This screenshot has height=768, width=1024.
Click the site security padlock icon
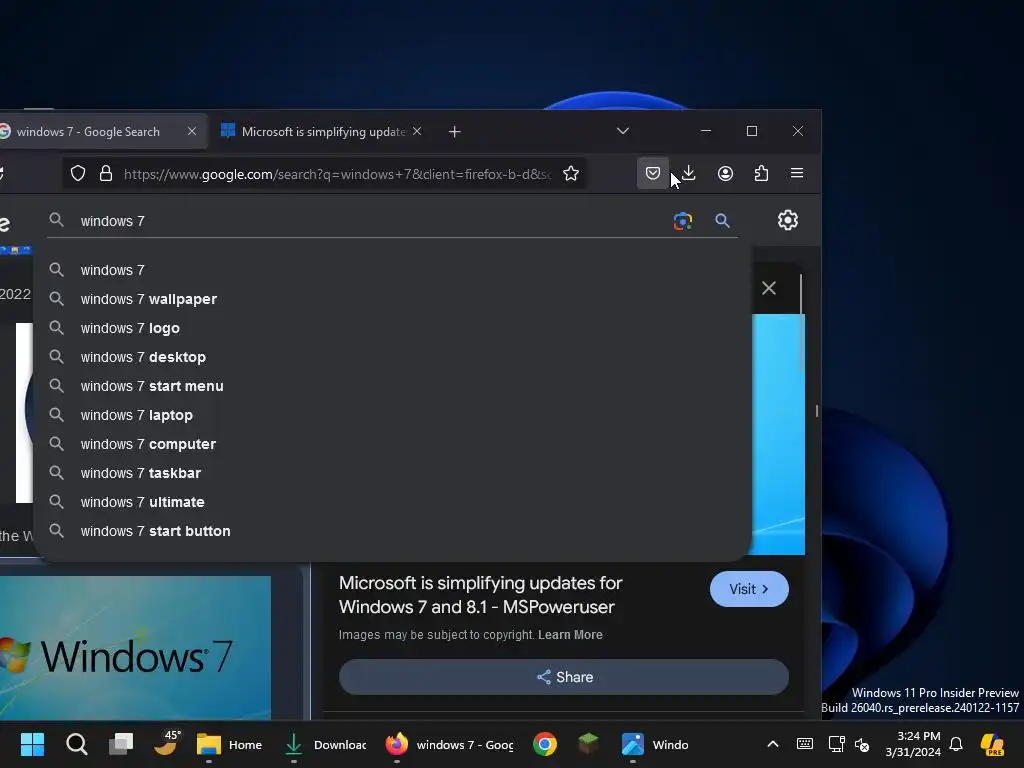[x=106, y=173]
